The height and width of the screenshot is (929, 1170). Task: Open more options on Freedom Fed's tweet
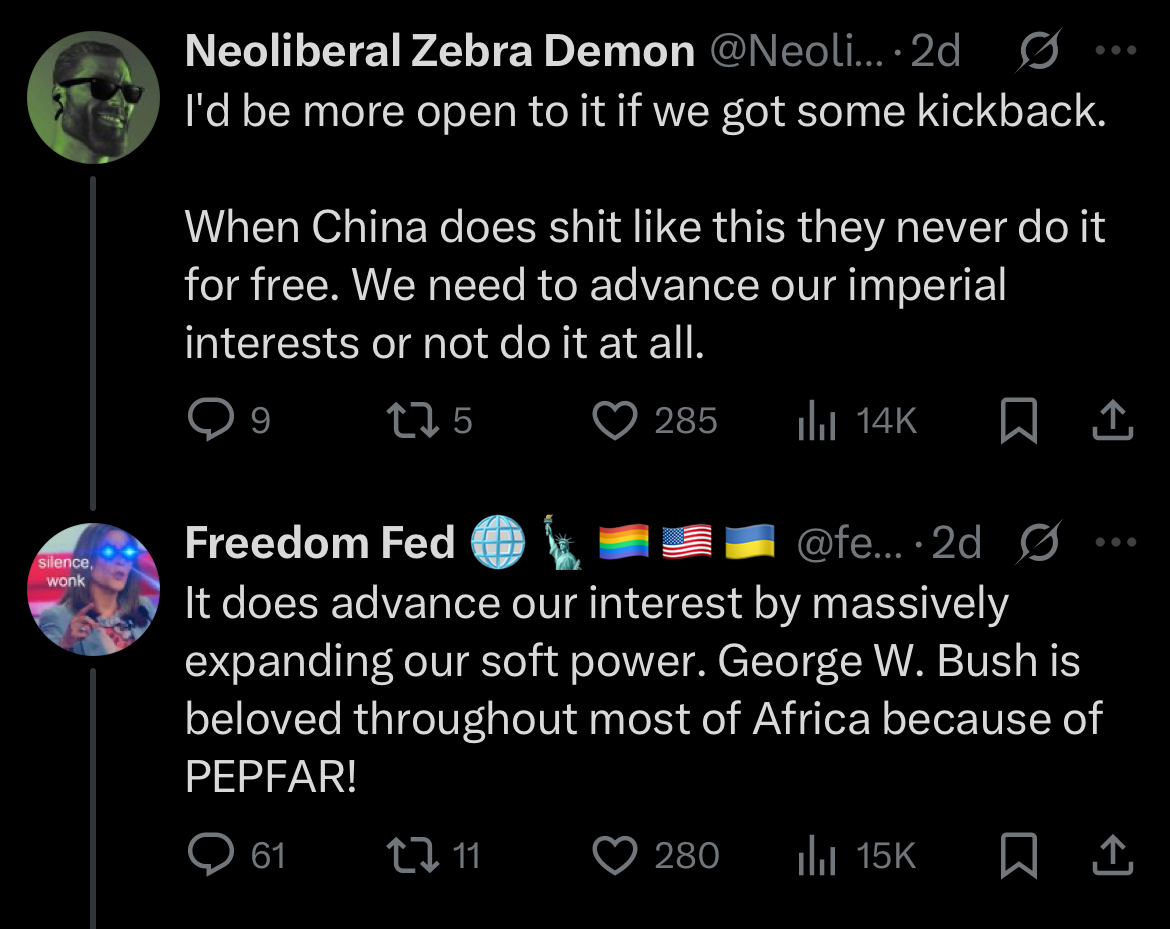click(1116, 542)
